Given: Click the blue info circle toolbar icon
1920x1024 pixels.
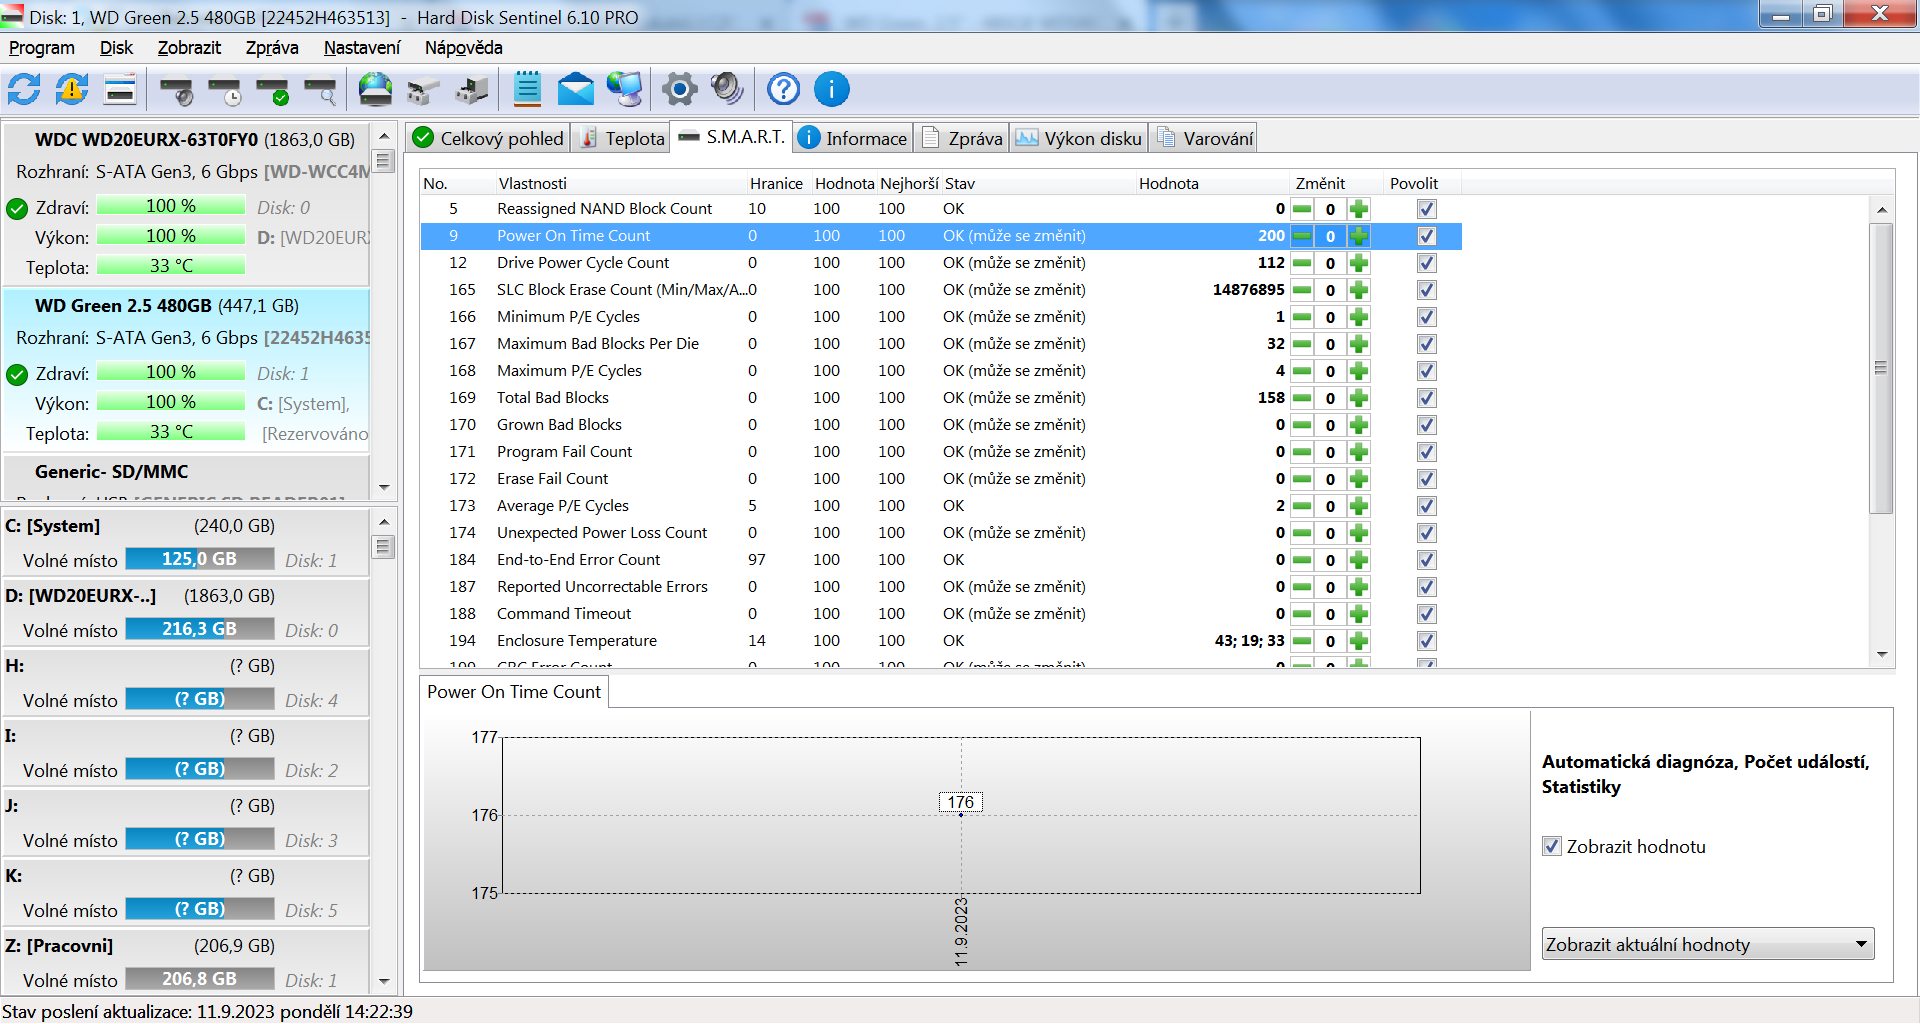Looking at the screenshot, I should pos(831,90).
